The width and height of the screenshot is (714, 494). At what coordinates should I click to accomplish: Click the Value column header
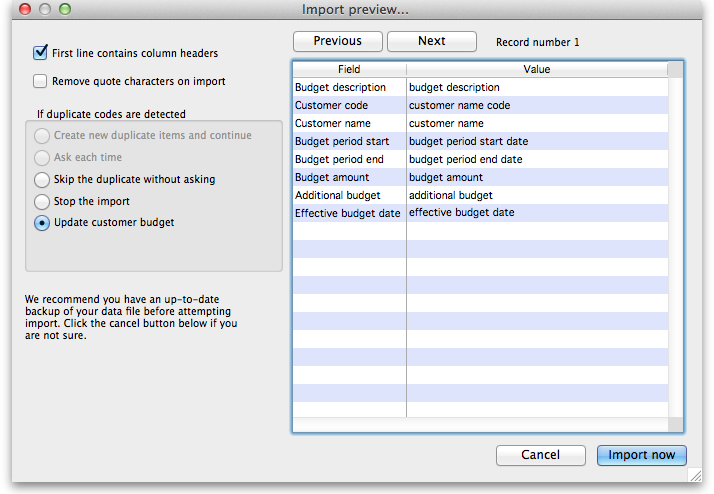pyautogui.click(x=536, y=70)
